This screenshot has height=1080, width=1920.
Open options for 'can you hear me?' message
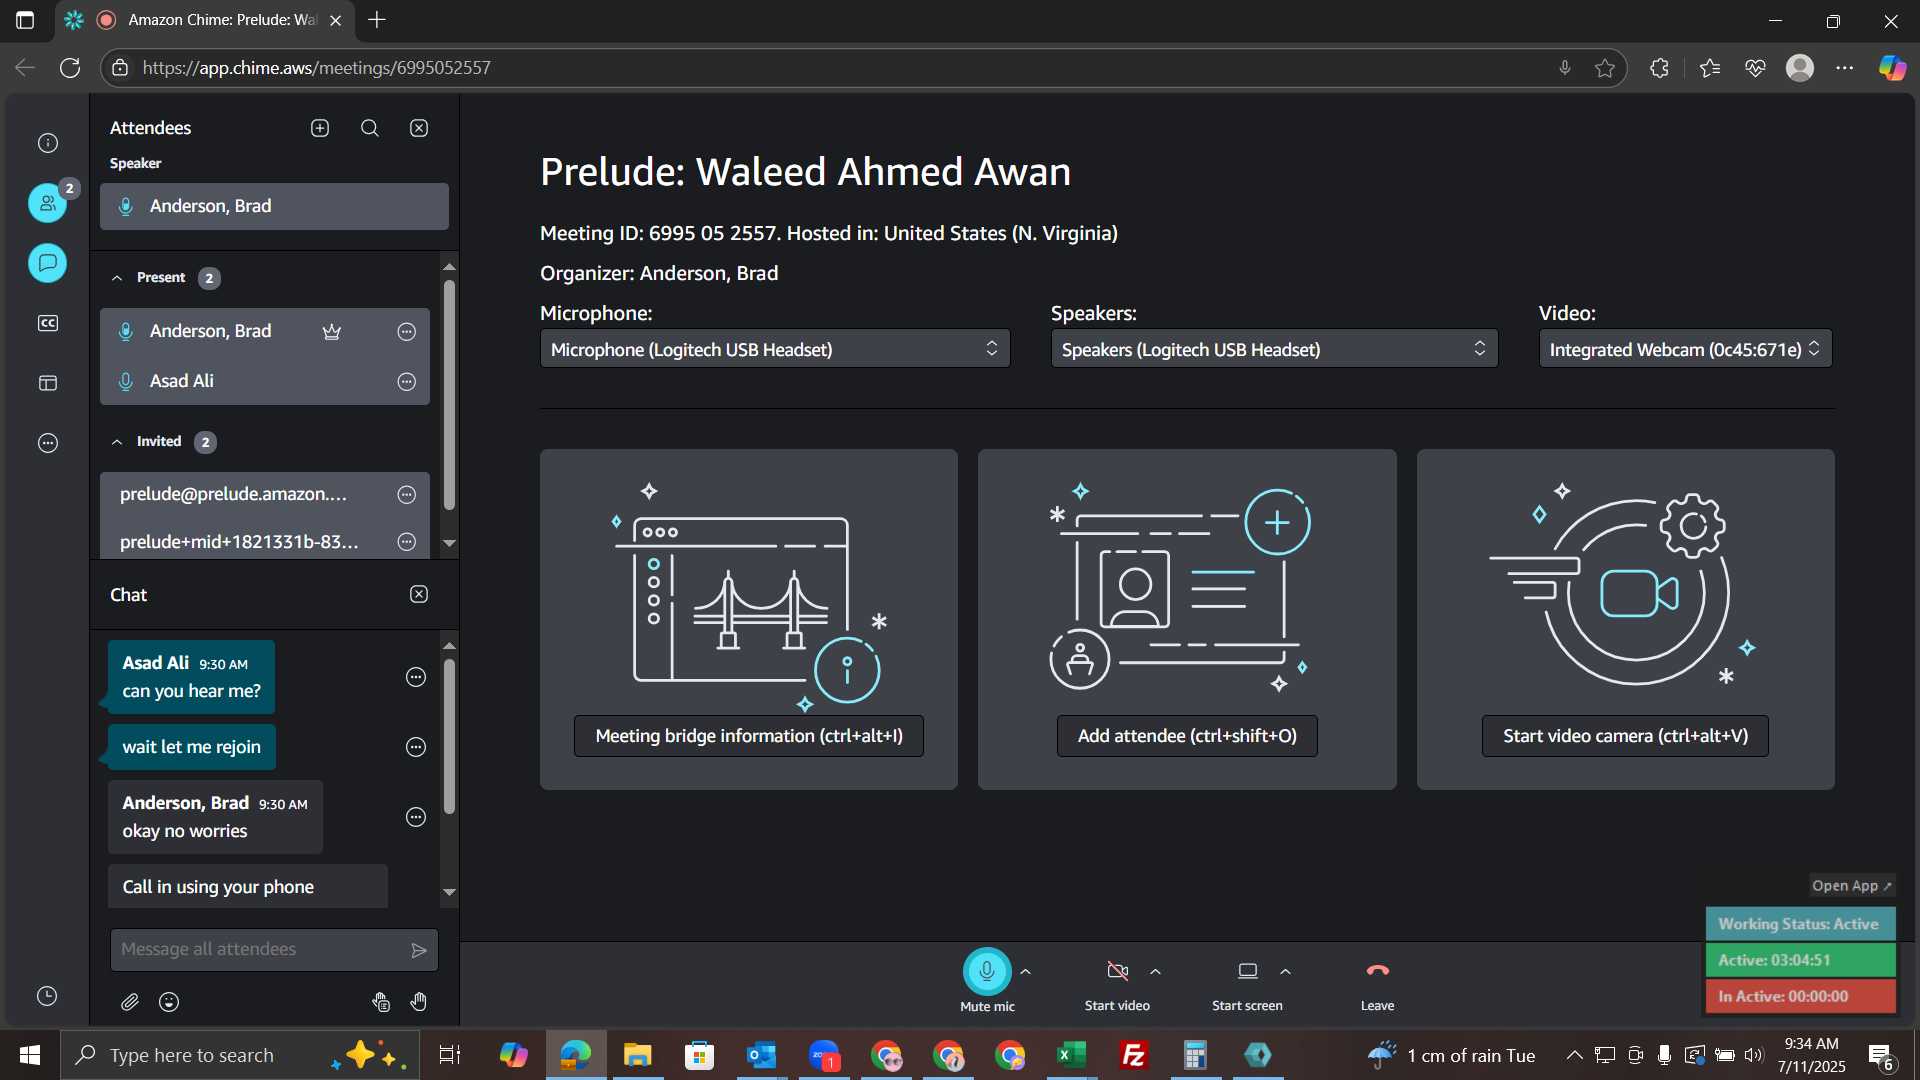coord(416,677)
